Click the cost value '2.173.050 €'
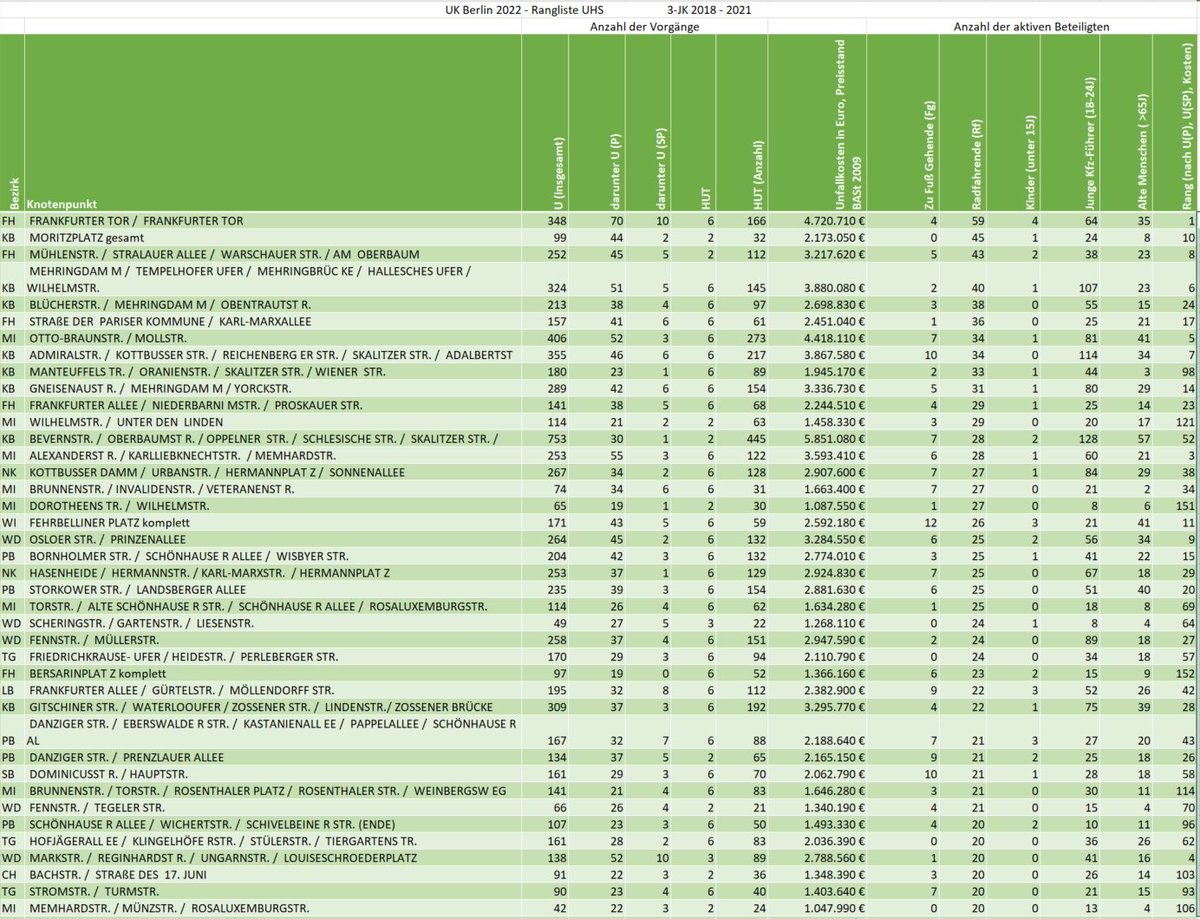The height and width of the screenshot is (919, 1200). pyautogui.click(x=834, y=238)
